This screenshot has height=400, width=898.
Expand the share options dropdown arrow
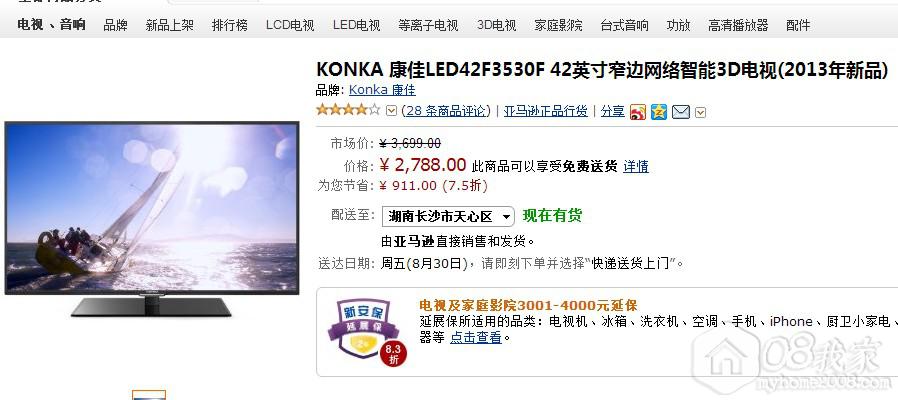pyautogui.click(x=700, y=112)
